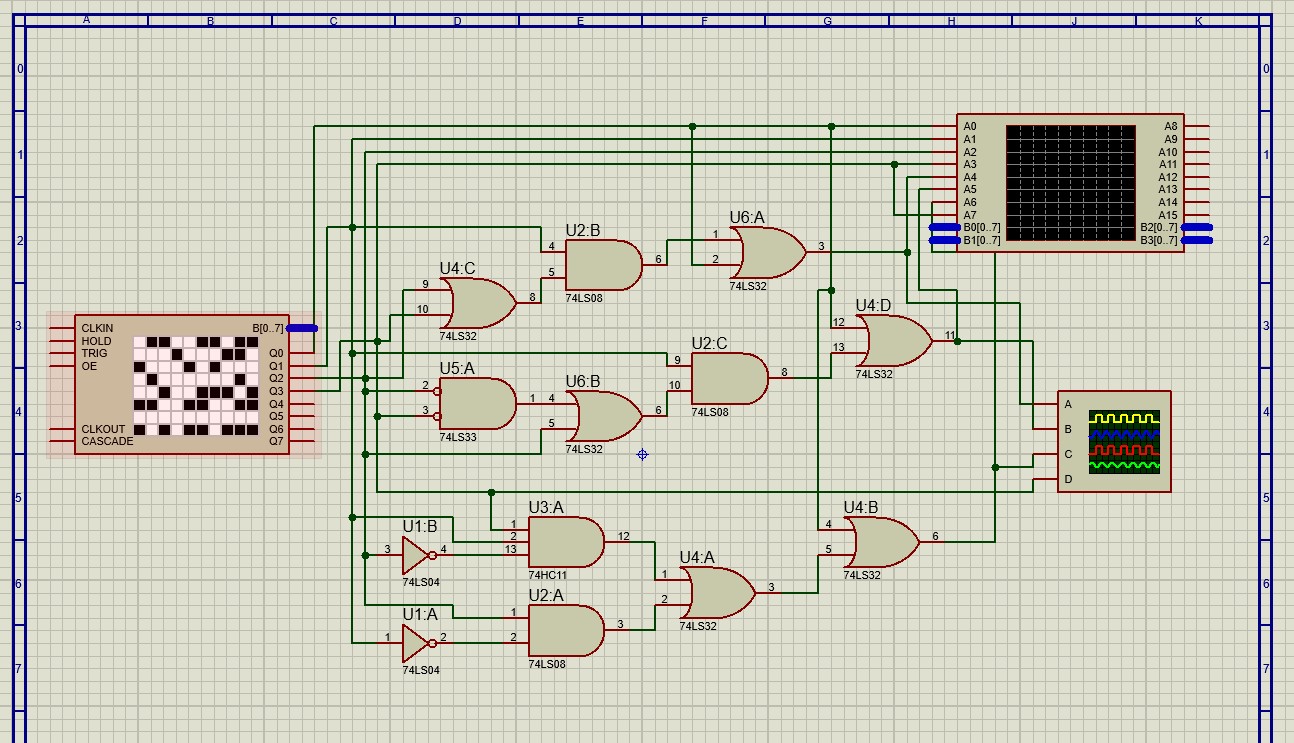Image resolution: width=1294 pixels, height=743 pixels.
Task: Select the U2:A AND gate
Action: [x=566, y=630]
